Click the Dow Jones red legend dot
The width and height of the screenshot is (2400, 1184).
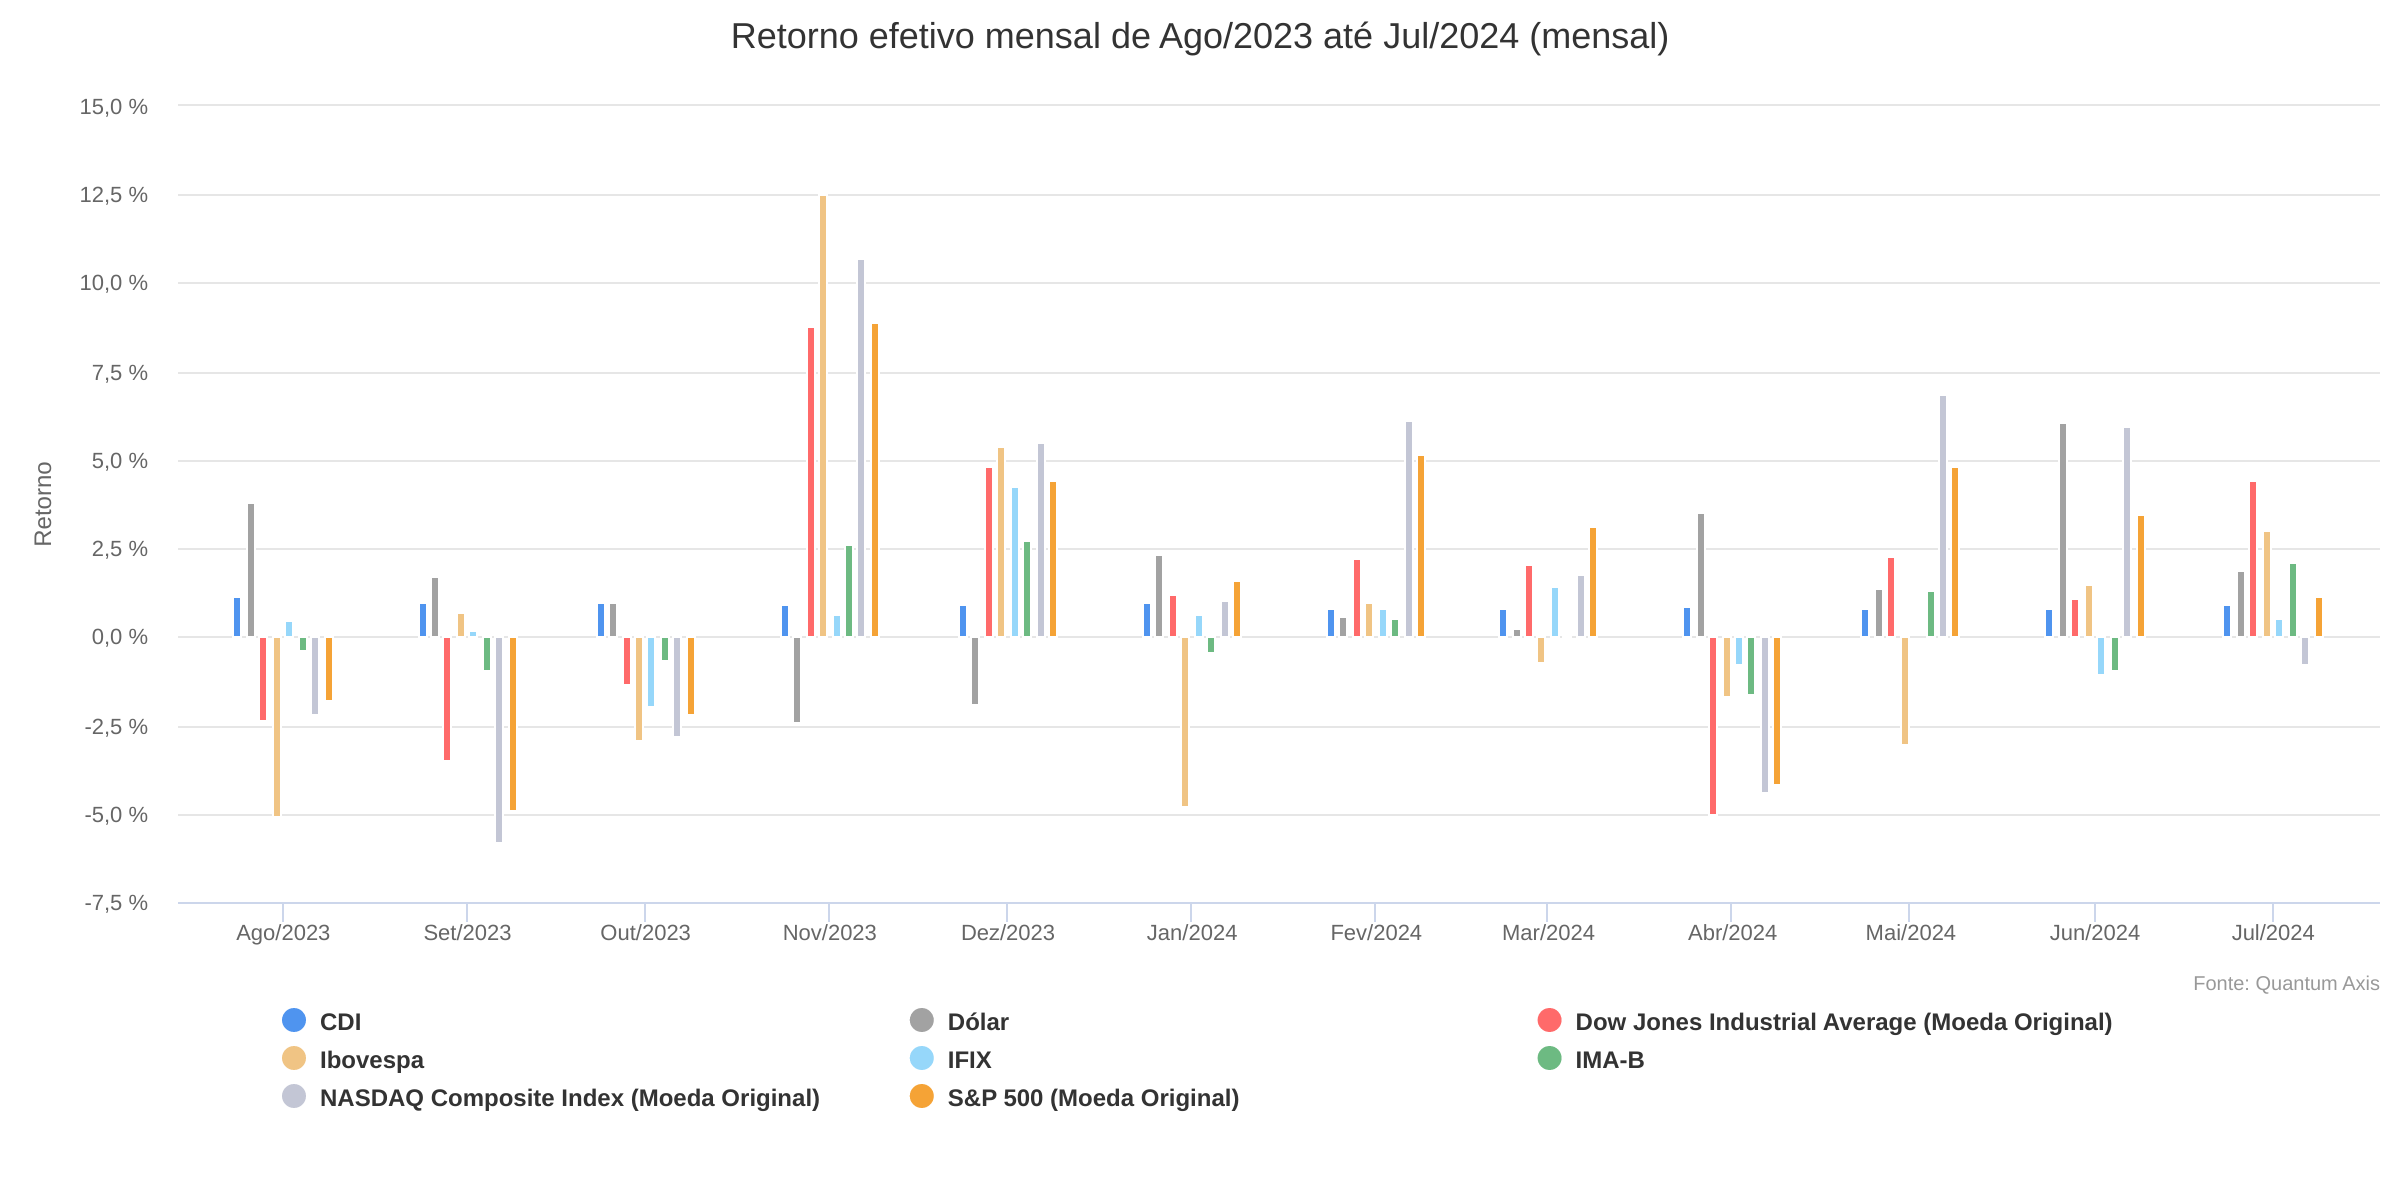coord(1550,1020)
